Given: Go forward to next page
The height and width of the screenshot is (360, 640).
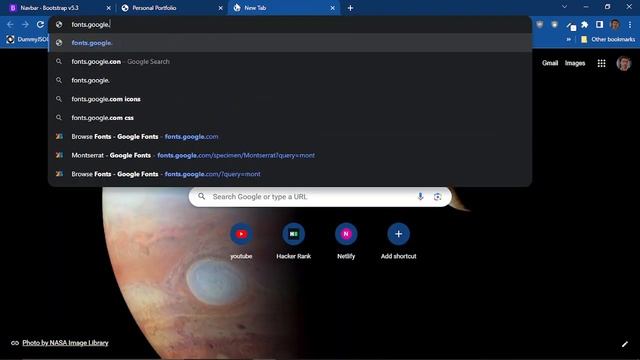Looking at the screenshot, I should (25, 24).
